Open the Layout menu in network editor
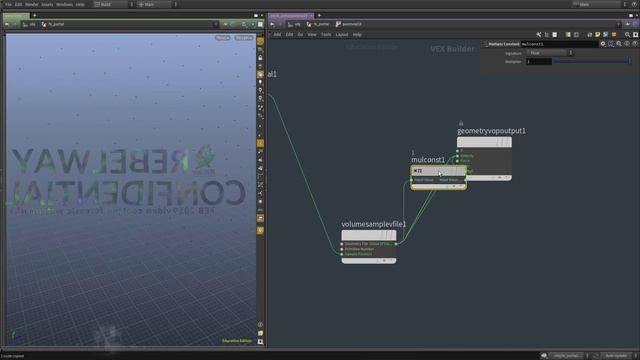The image size is (640, 360). 342,35
